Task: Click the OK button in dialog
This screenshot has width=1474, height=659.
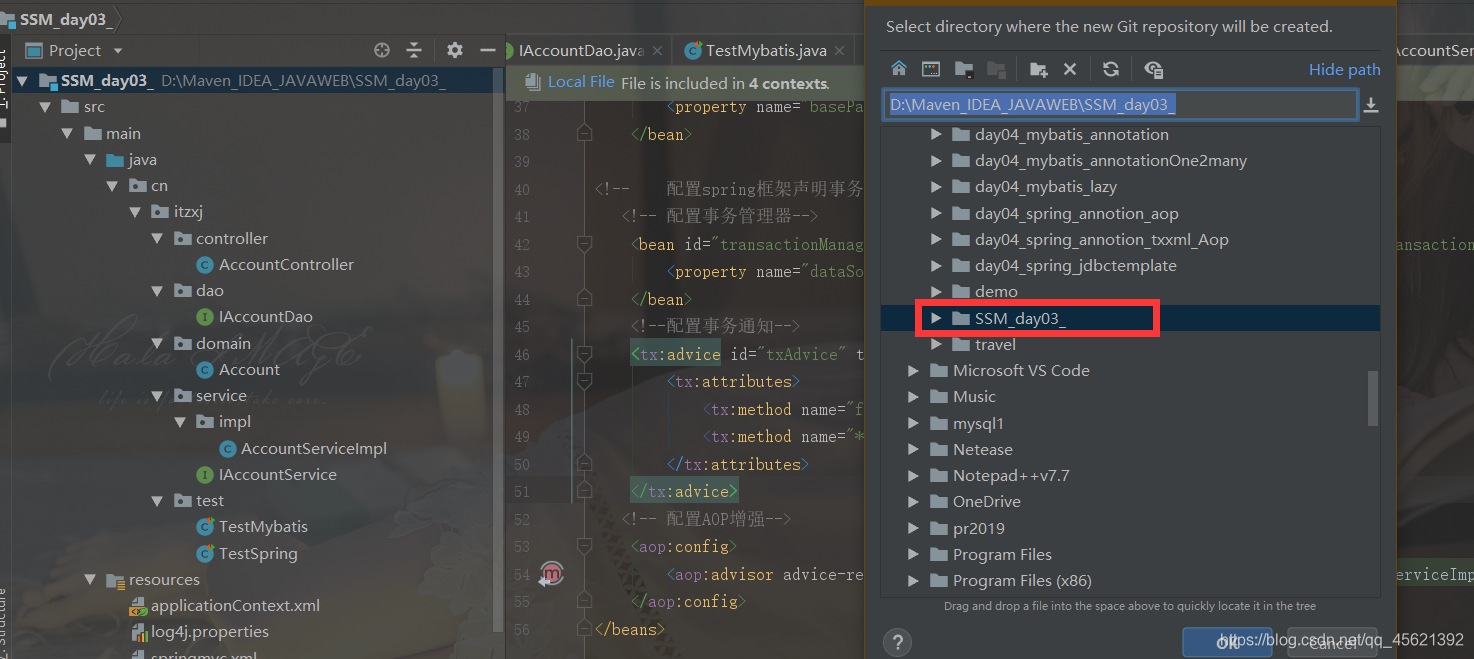Action: tap(1227, 643)
